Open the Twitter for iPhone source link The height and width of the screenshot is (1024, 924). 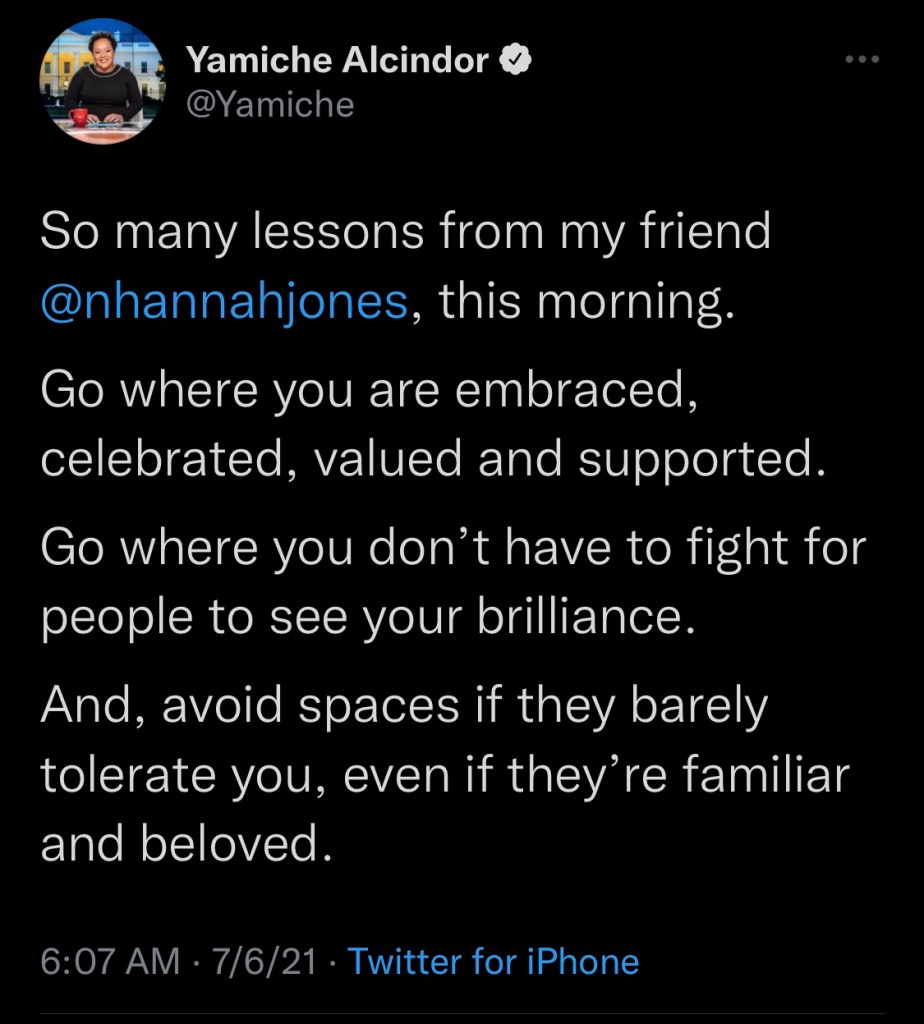493,962
